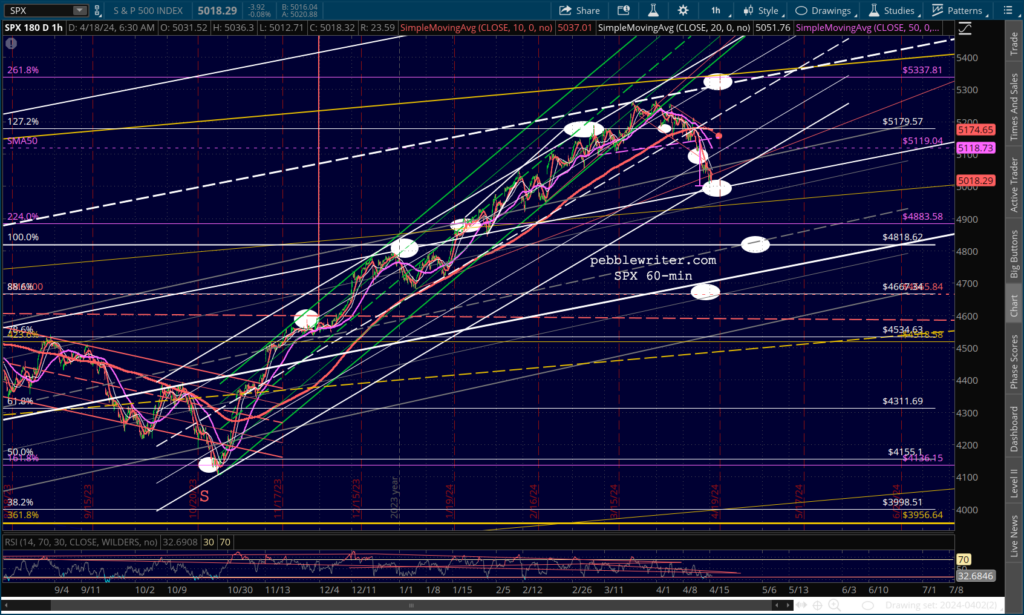Click the $4311.69 Fibonacci level label
1024x615 pixels.
pos(903,401)
